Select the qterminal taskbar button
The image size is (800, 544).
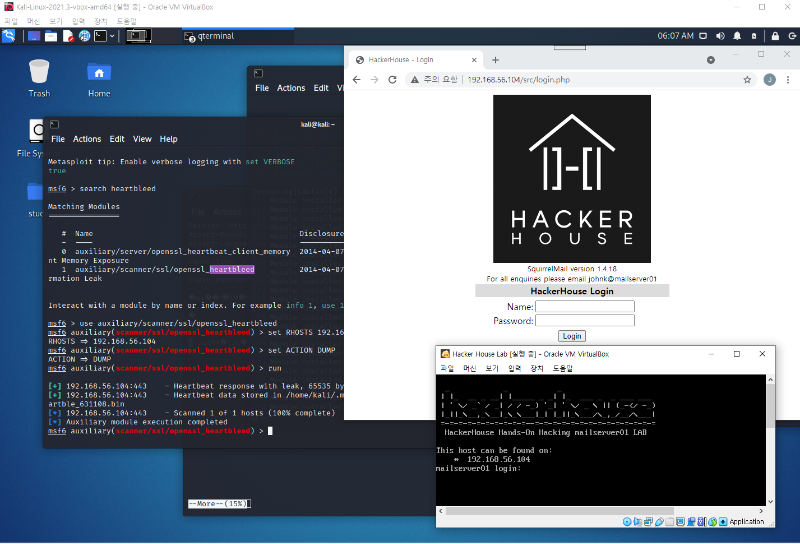point(237,36)
